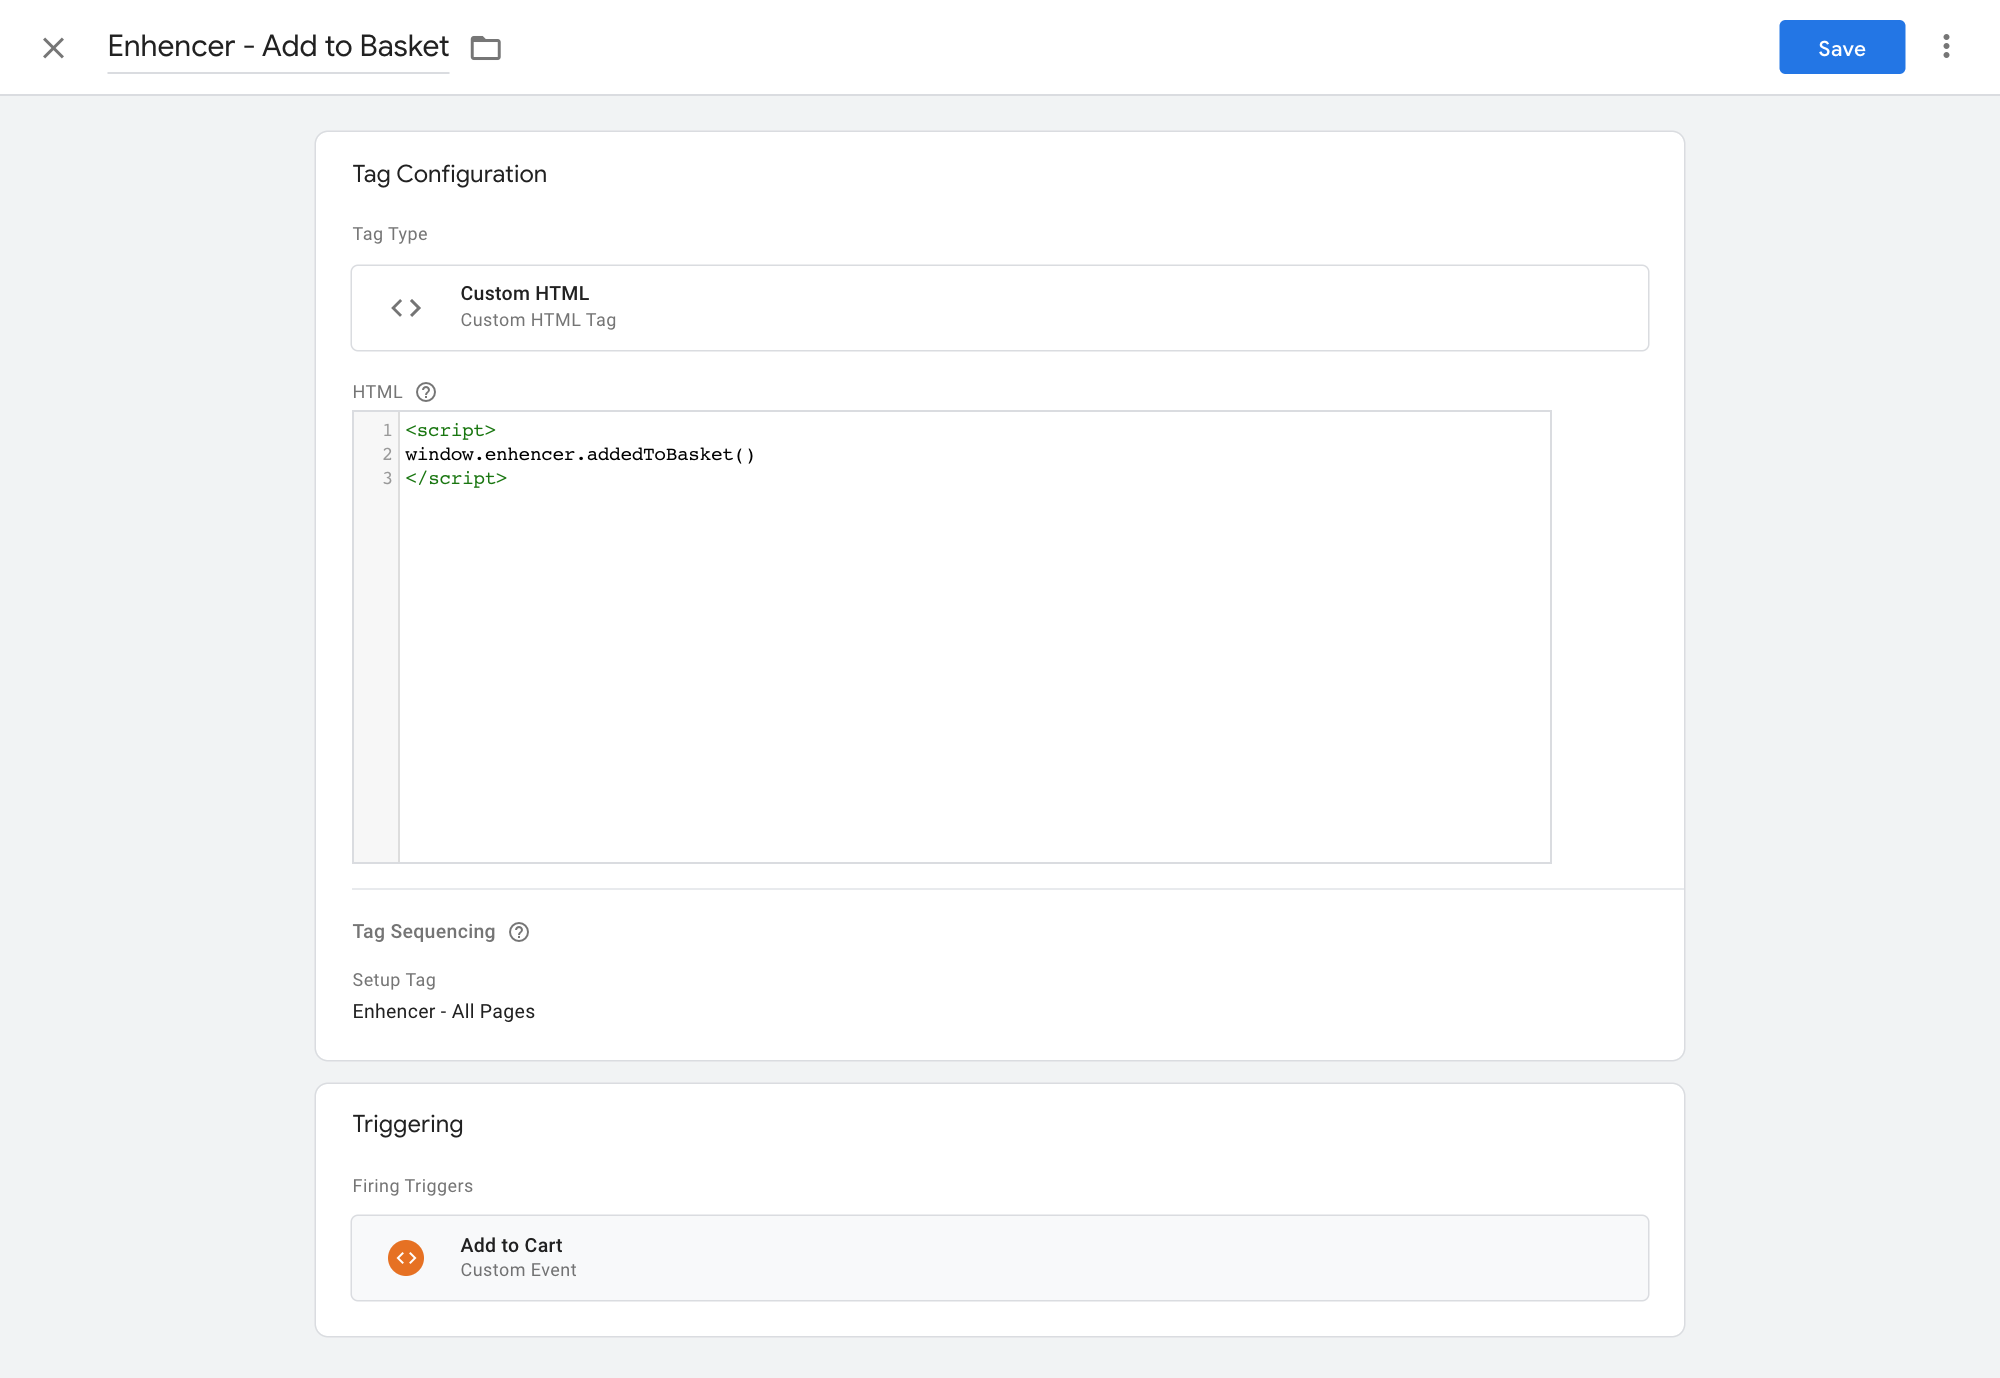Viewport: 2000px width, 1378px height.
Task: Click the Custom HTML code brackets icon
Action: coord(406,308)
